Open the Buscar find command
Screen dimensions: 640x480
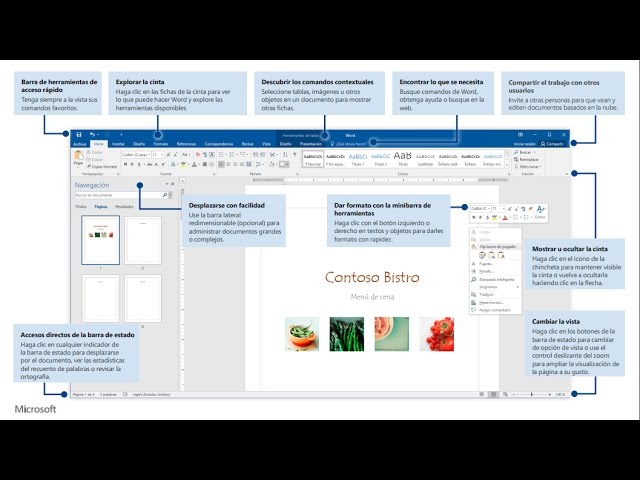(x=524, y=152)
